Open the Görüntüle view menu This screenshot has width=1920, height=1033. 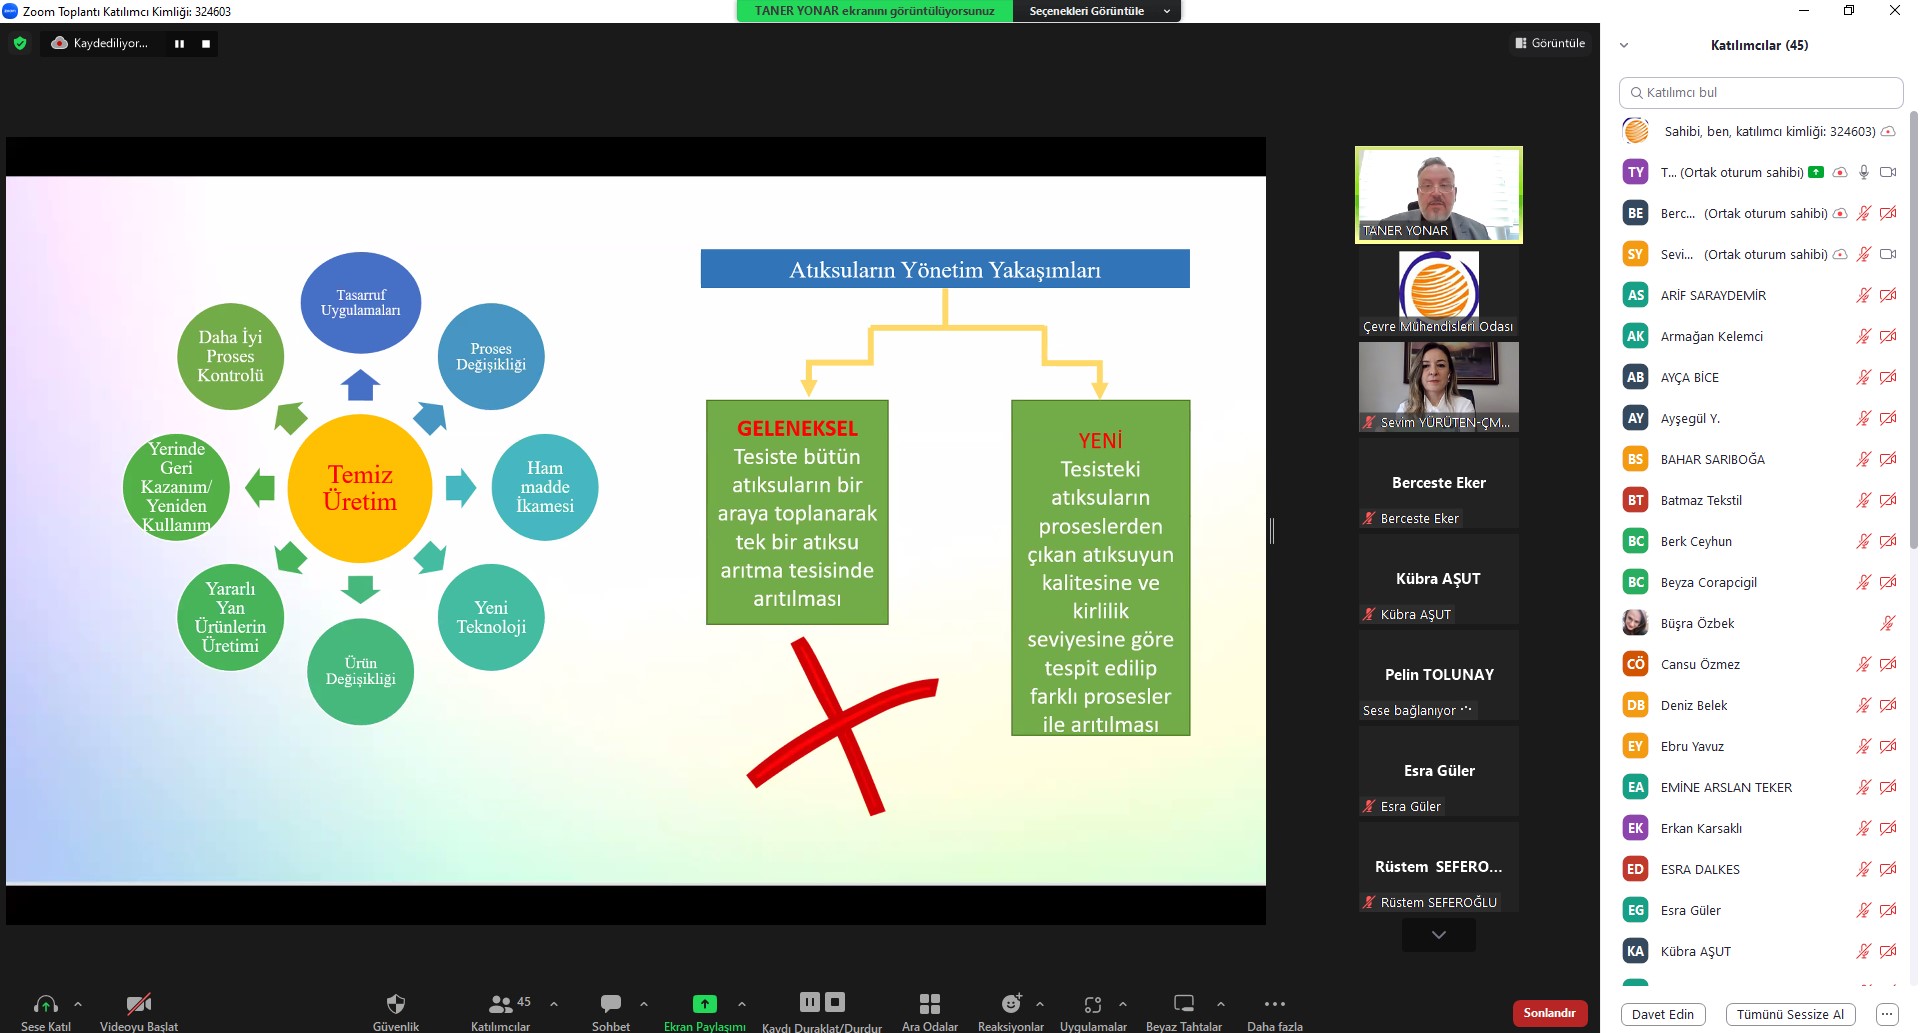pyautogui.click(x=1550, y=43)
